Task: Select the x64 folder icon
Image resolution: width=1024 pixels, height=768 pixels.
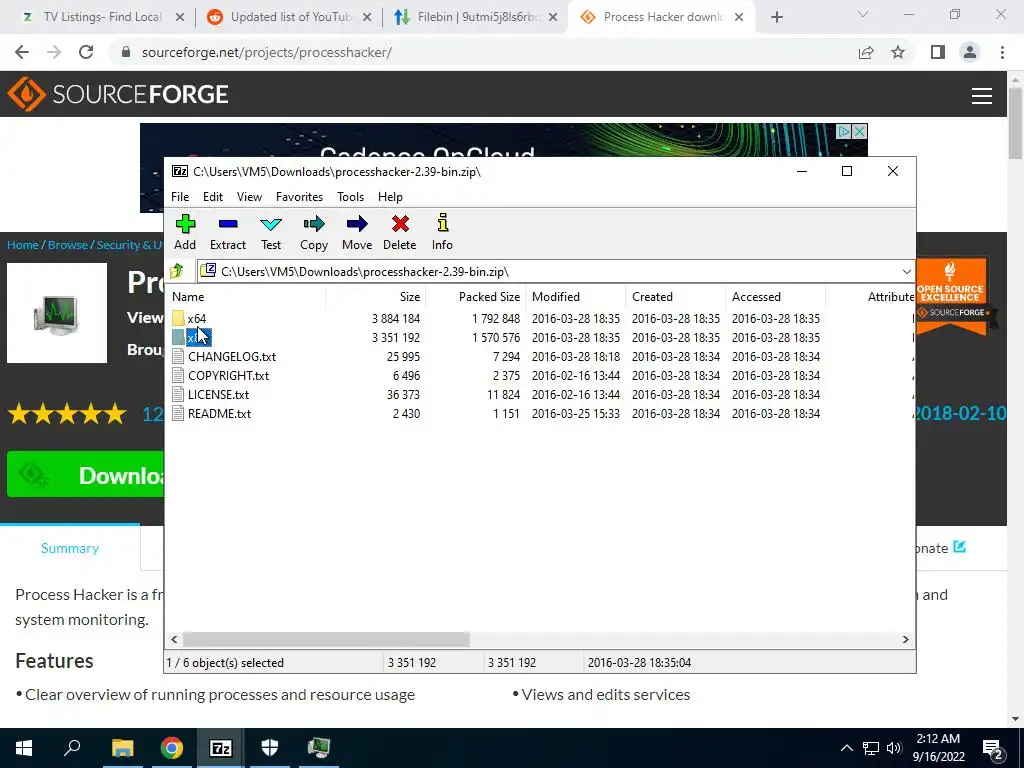Action: [178, 319]
